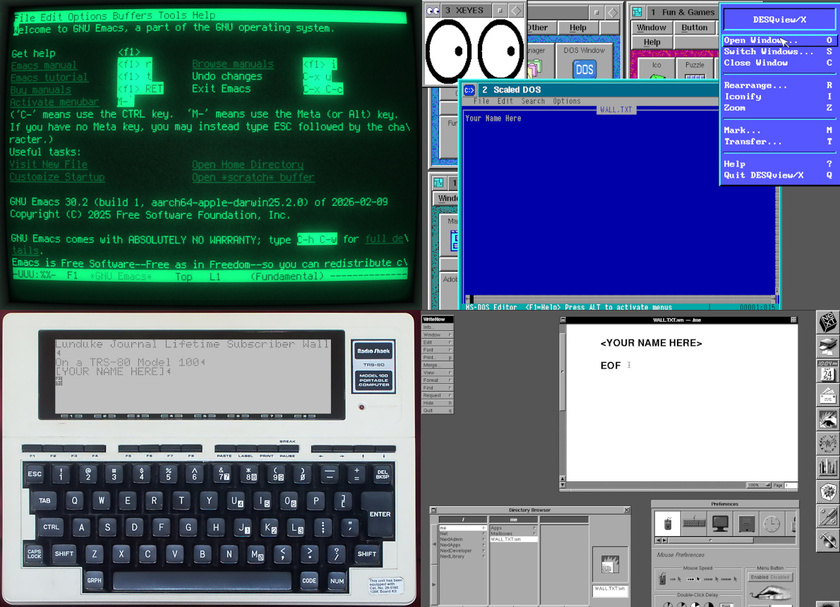840x607 pixels.
Task: Open the Search menu in DOS editor
Action: (532, 101)
